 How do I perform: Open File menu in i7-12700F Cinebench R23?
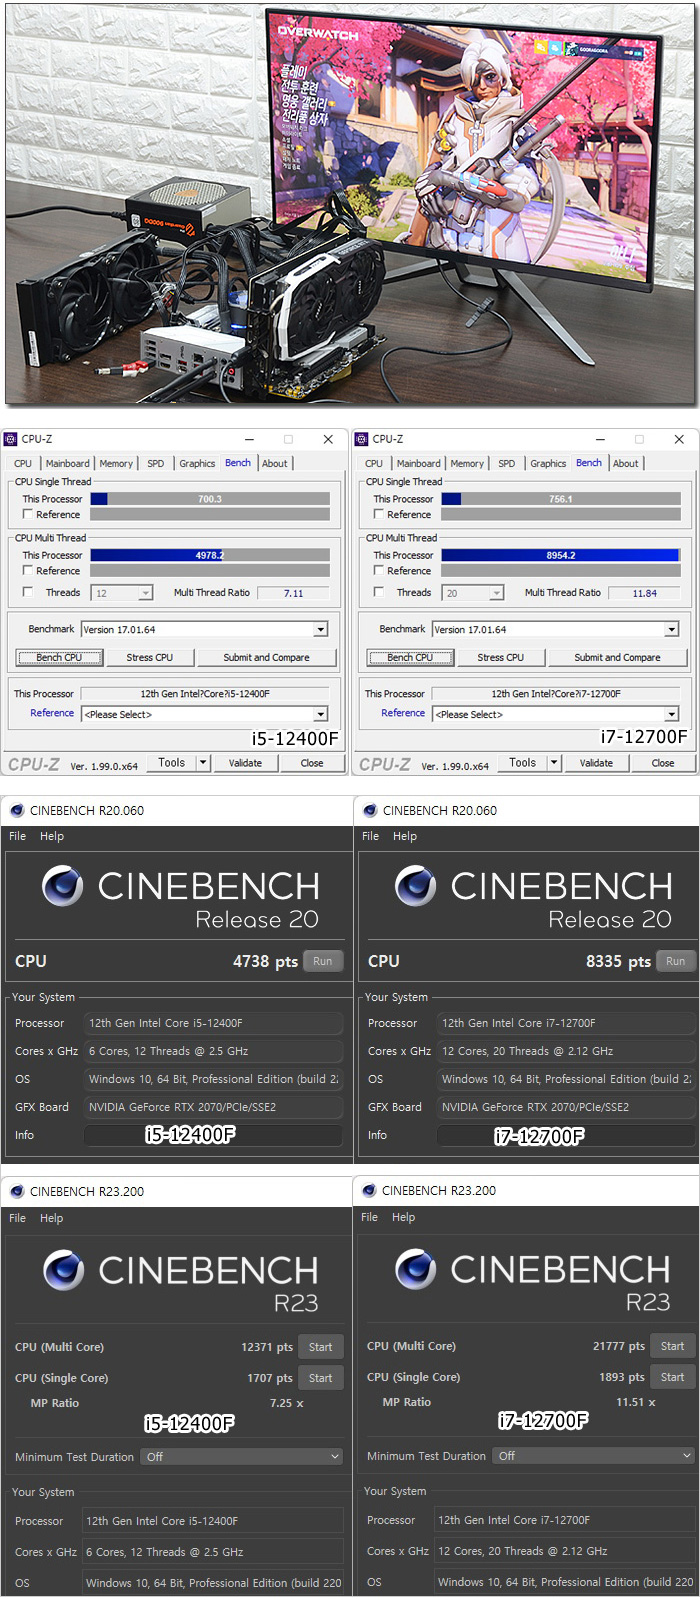(x=369, y=1217)
